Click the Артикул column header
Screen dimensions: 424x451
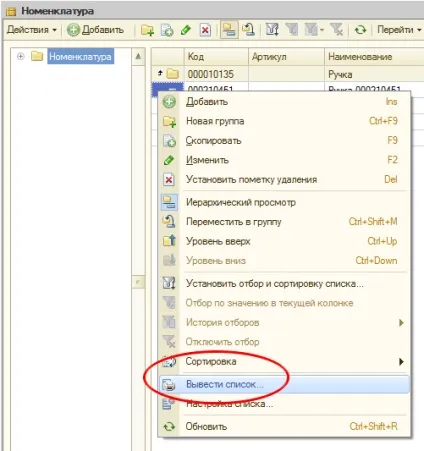pyautogui.click(x=286, y=56)
